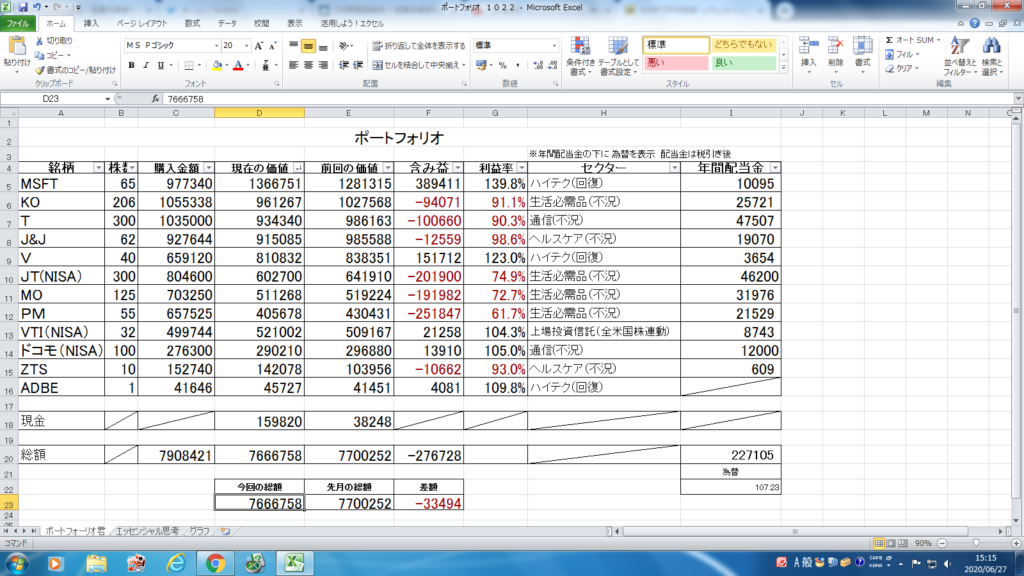Open Format as Table (テーブルとして書式設定)
The height and width of the screenshot is (576, 1024).
(x=618, y=56)
